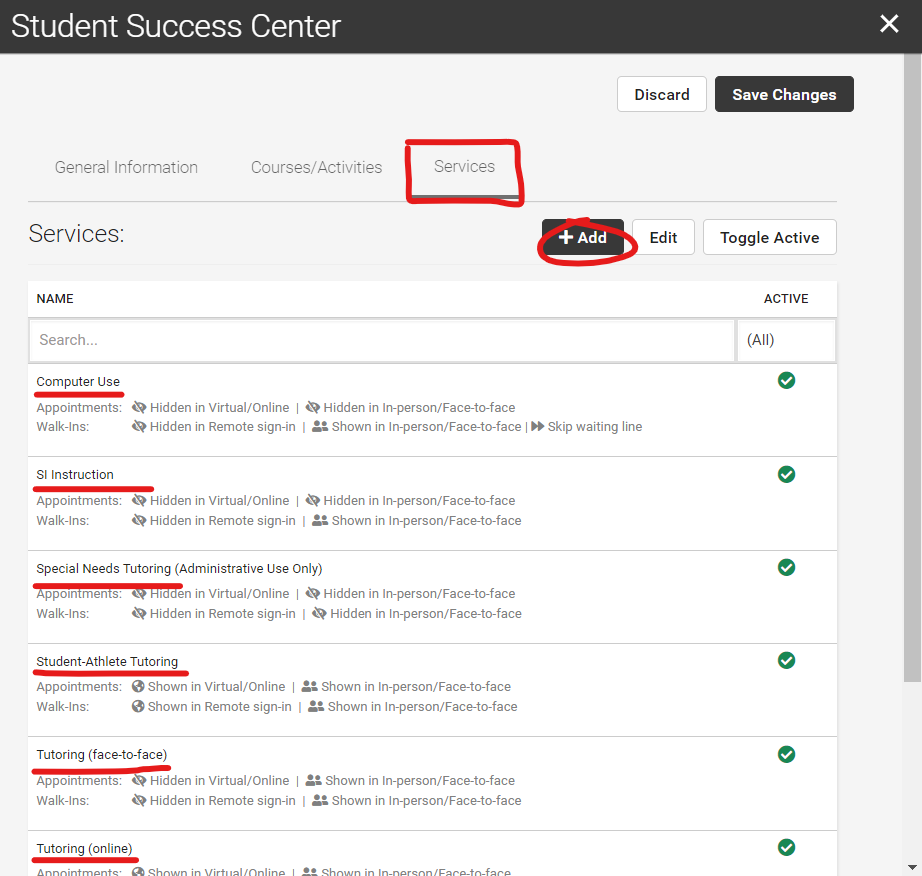Image resolution: width=922 pixels, height=876 pixels.
Task: Click active checkmark for Student-Athlete Tutoring
Action: 786,660
